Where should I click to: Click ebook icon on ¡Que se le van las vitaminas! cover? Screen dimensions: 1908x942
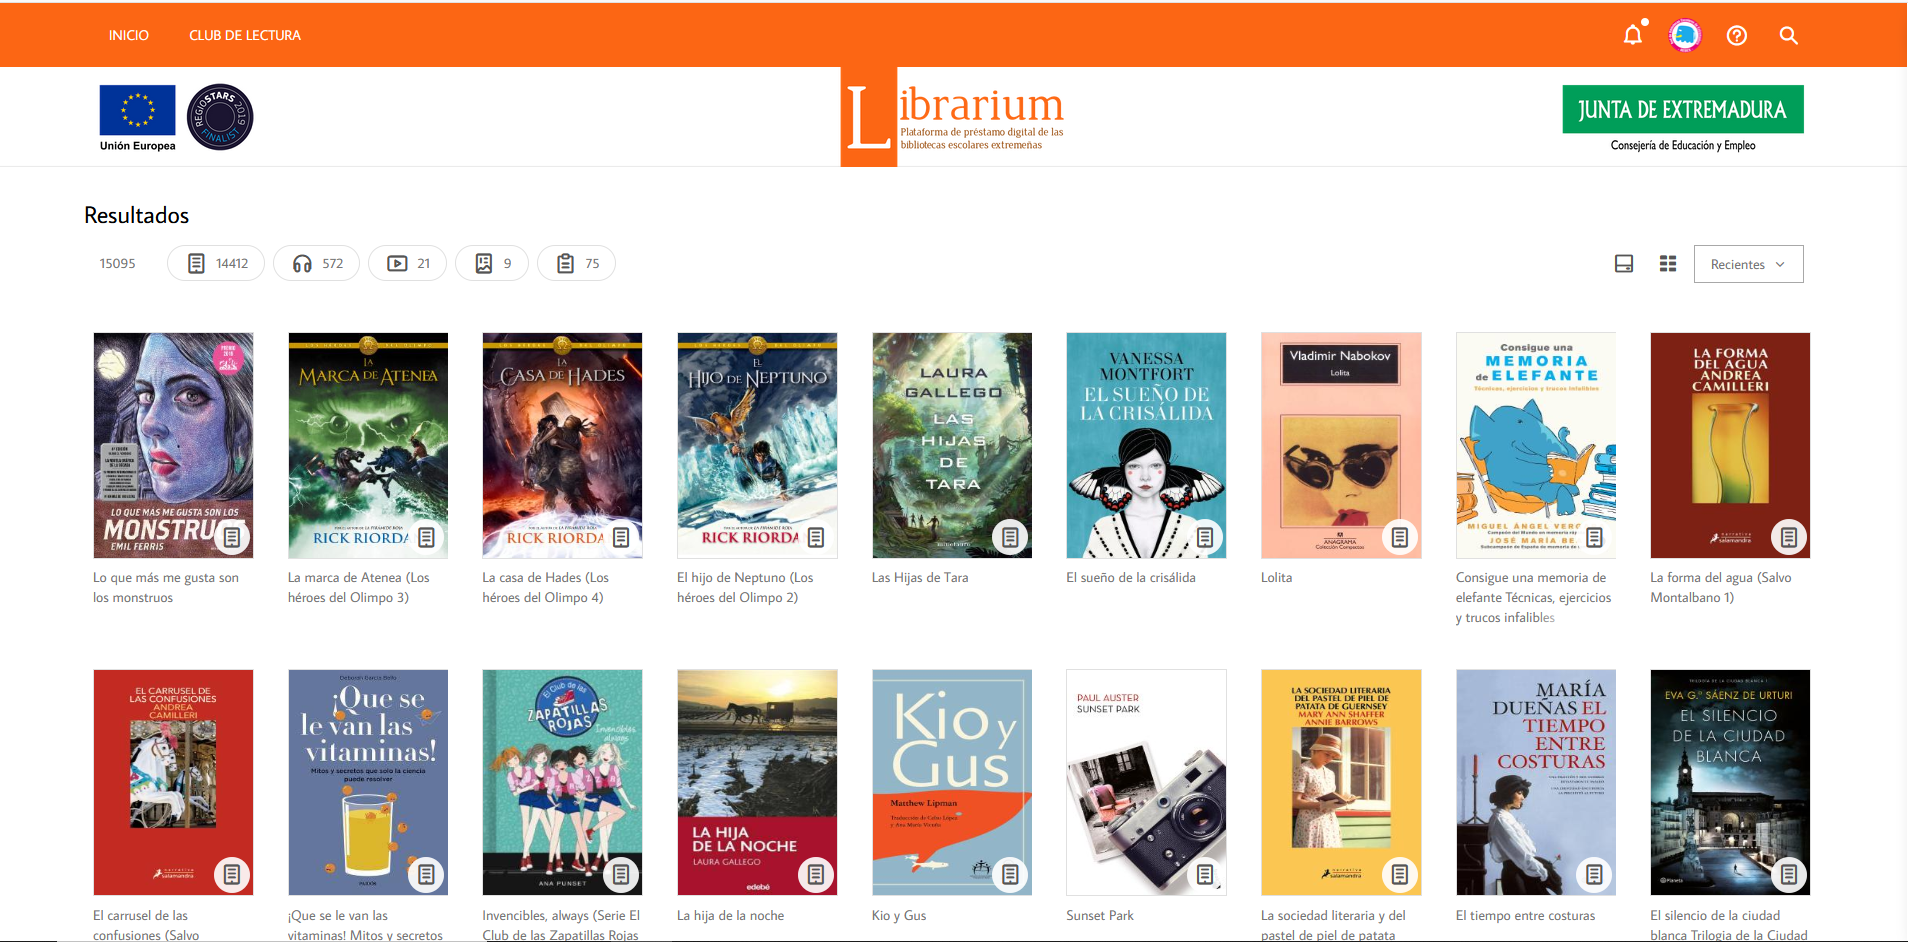coord(427,875)
